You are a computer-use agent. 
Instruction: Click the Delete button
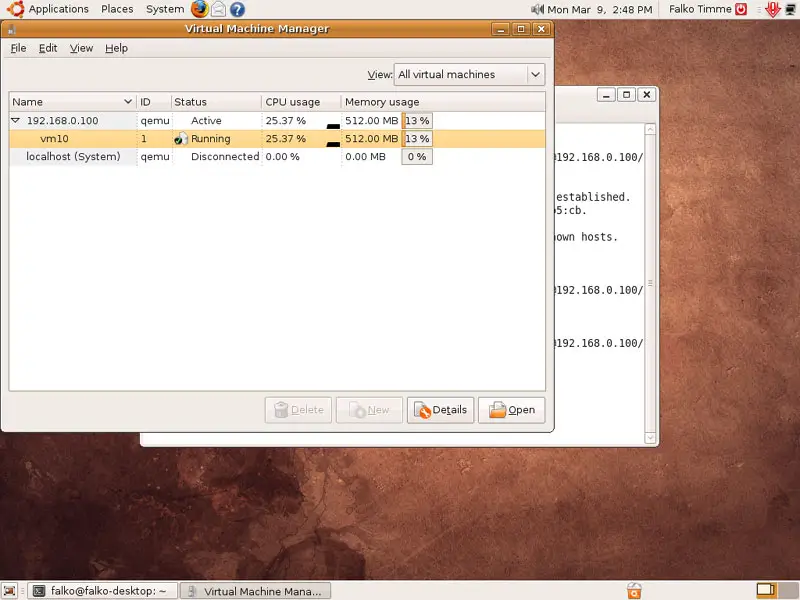[x=298, y=410]
